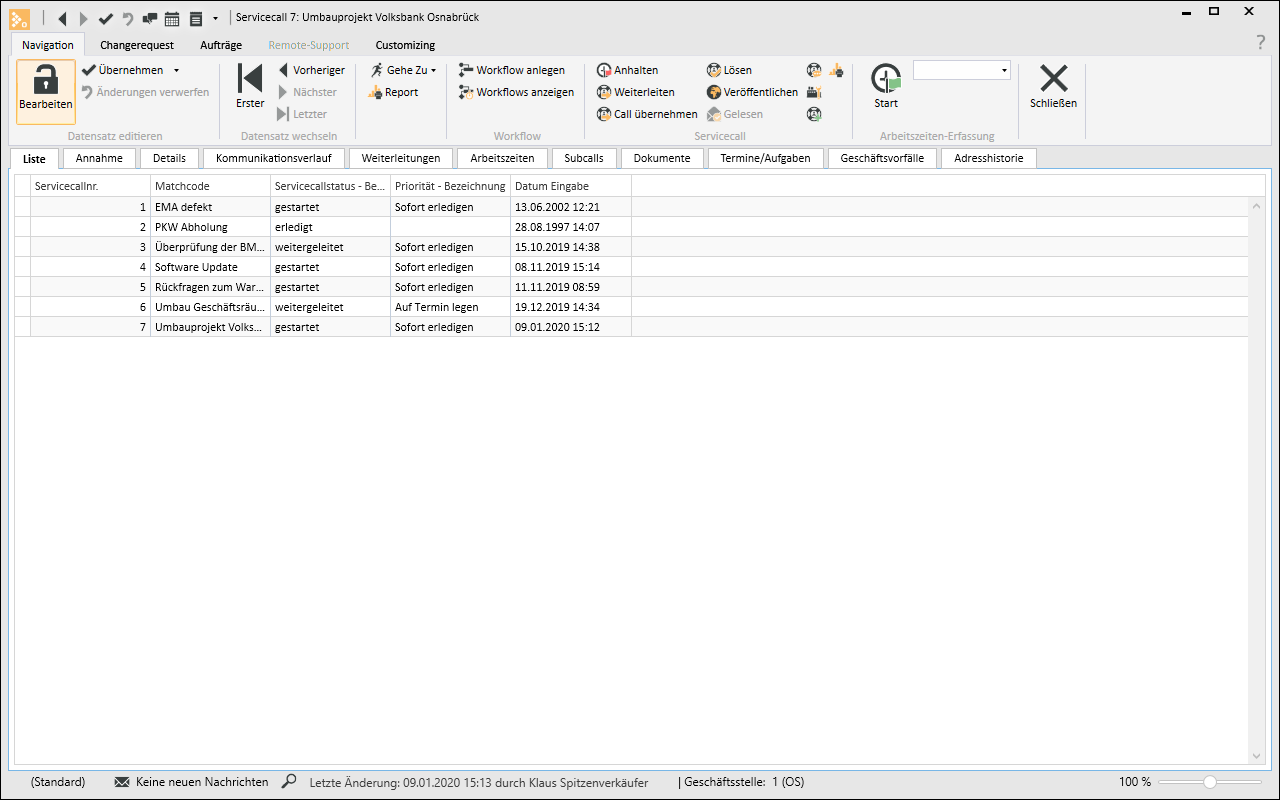
Task: Click back arrow in quick access toolbar
Action: tap(63, 18)
